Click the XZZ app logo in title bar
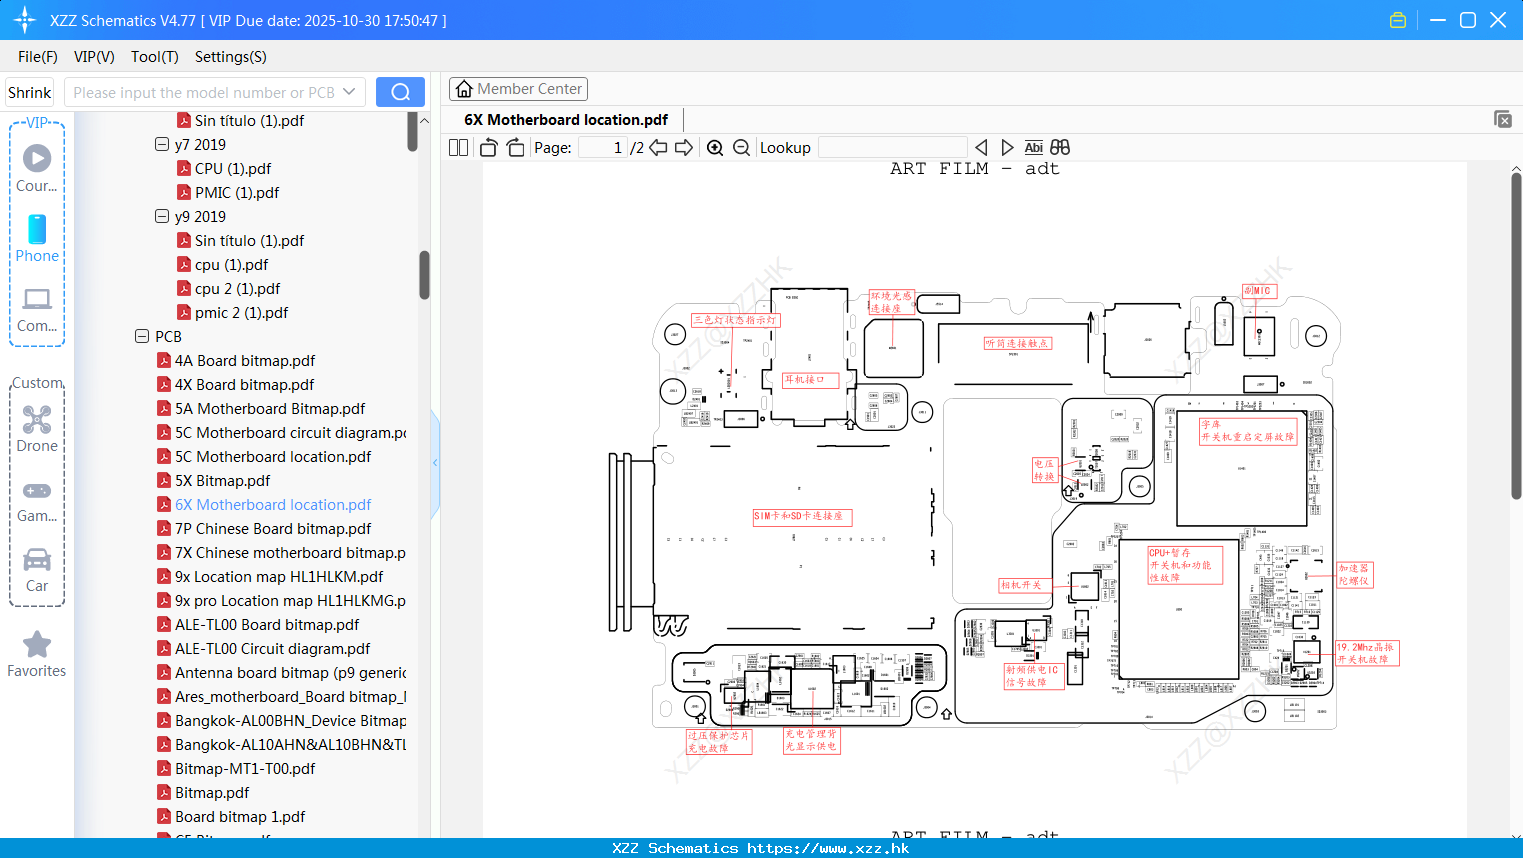 (24, 20)
